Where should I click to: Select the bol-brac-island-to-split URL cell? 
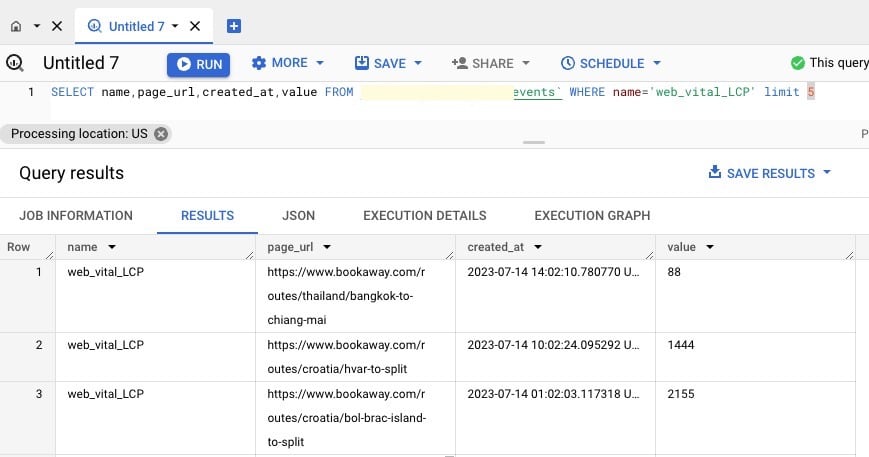(x=355, y=418)
